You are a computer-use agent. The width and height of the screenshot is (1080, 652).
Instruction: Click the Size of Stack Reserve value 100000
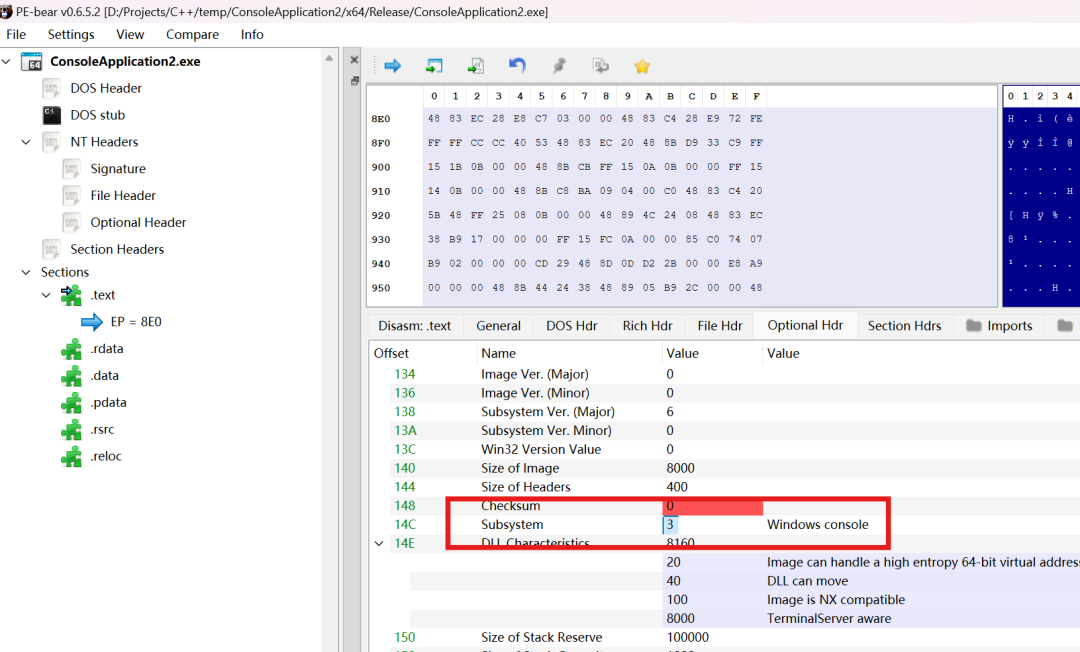(x=687, y=638)
